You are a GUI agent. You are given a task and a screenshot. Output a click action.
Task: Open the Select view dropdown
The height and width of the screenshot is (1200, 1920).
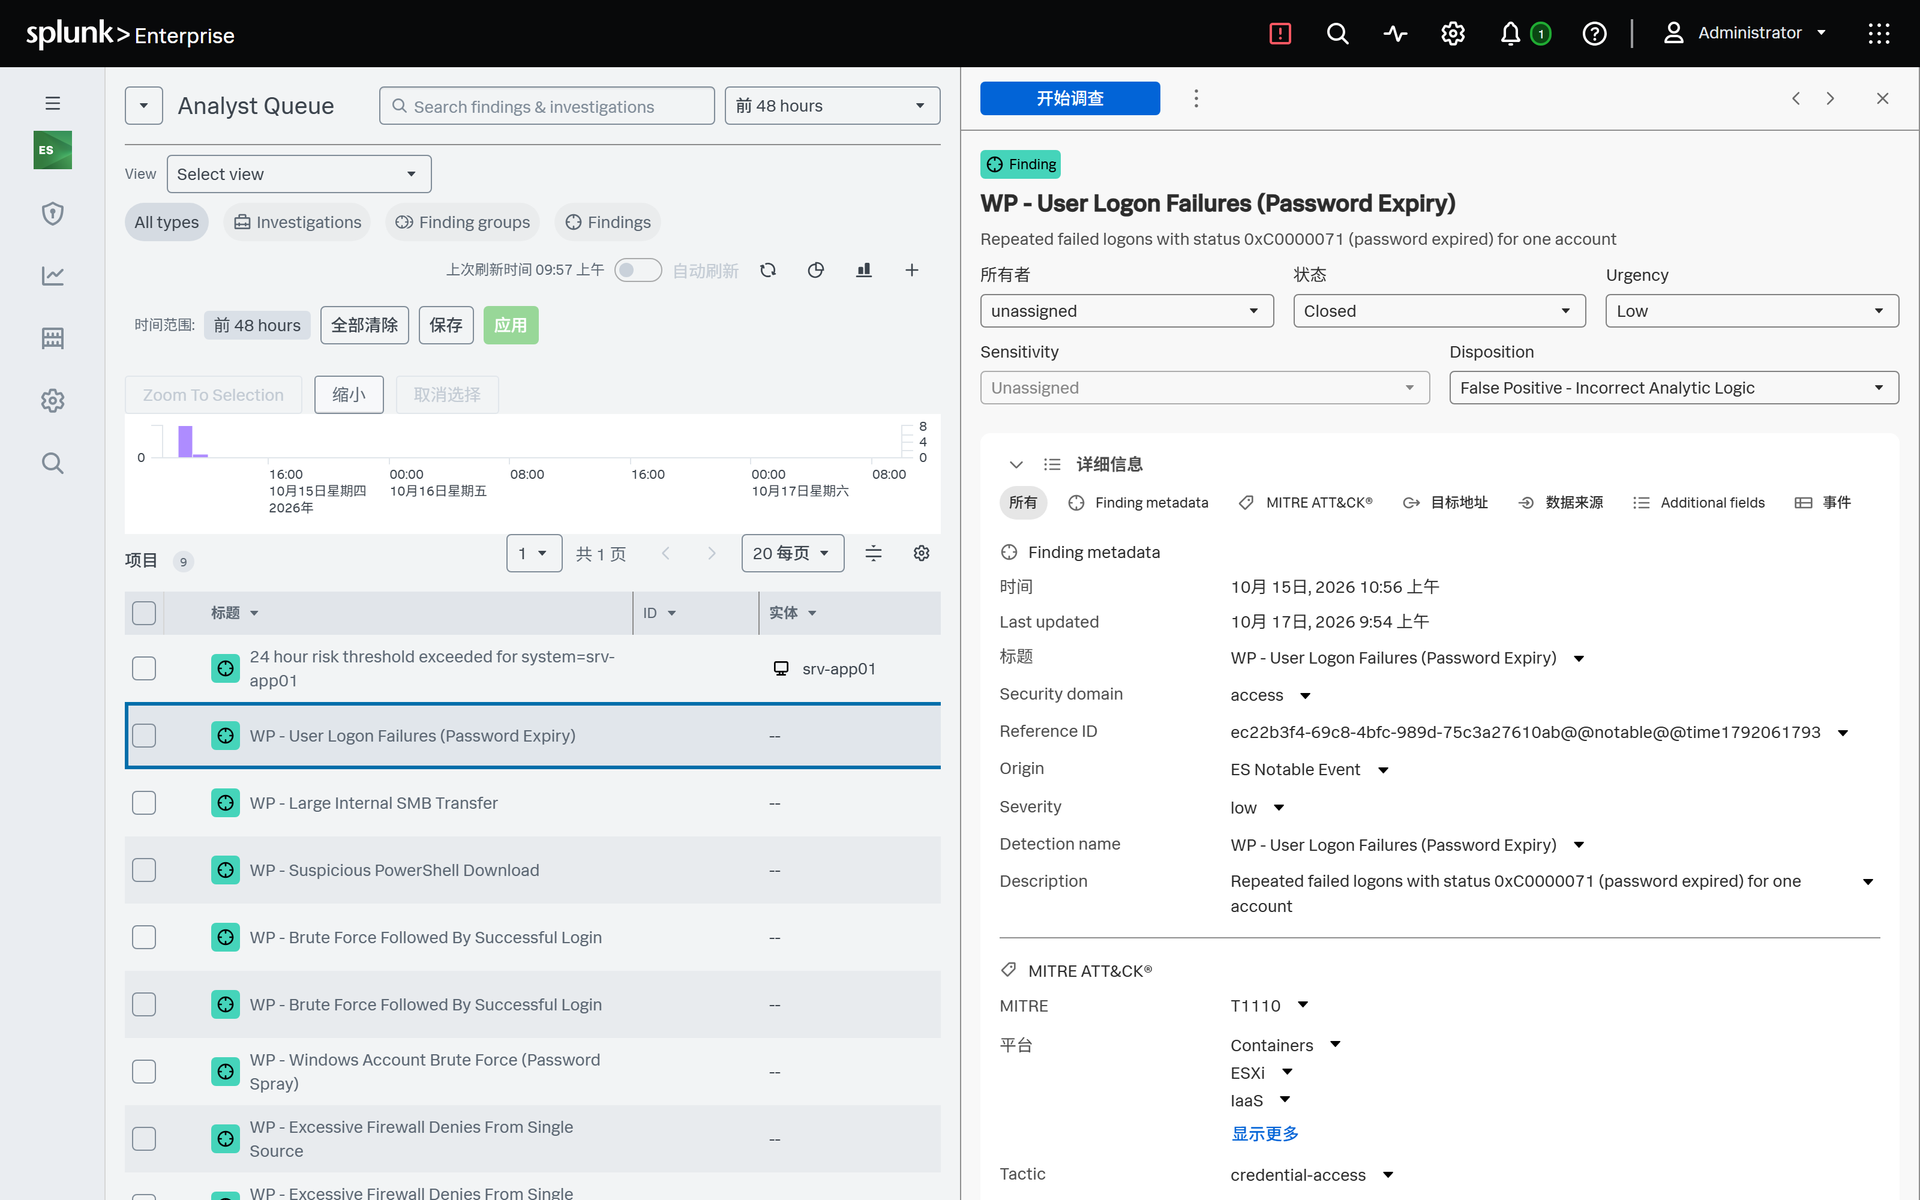click(299, 174)
